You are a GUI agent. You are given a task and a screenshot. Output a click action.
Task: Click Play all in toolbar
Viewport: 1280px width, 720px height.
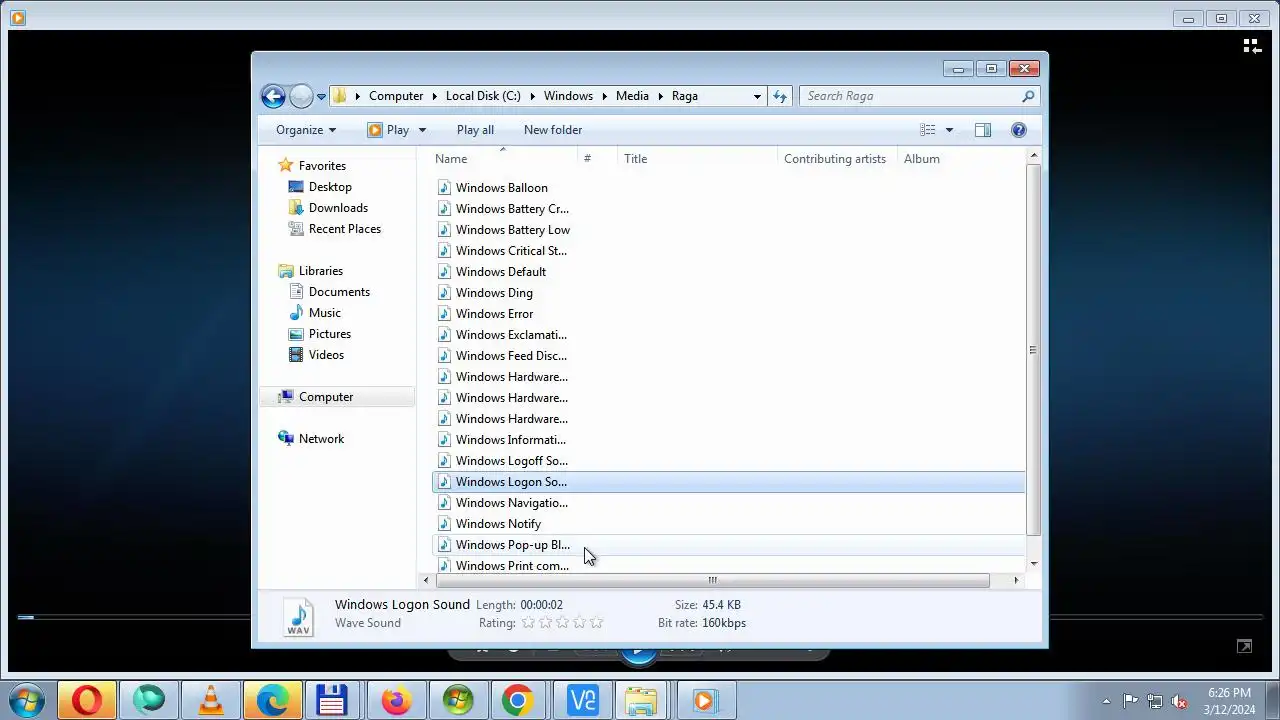[475, 130]
